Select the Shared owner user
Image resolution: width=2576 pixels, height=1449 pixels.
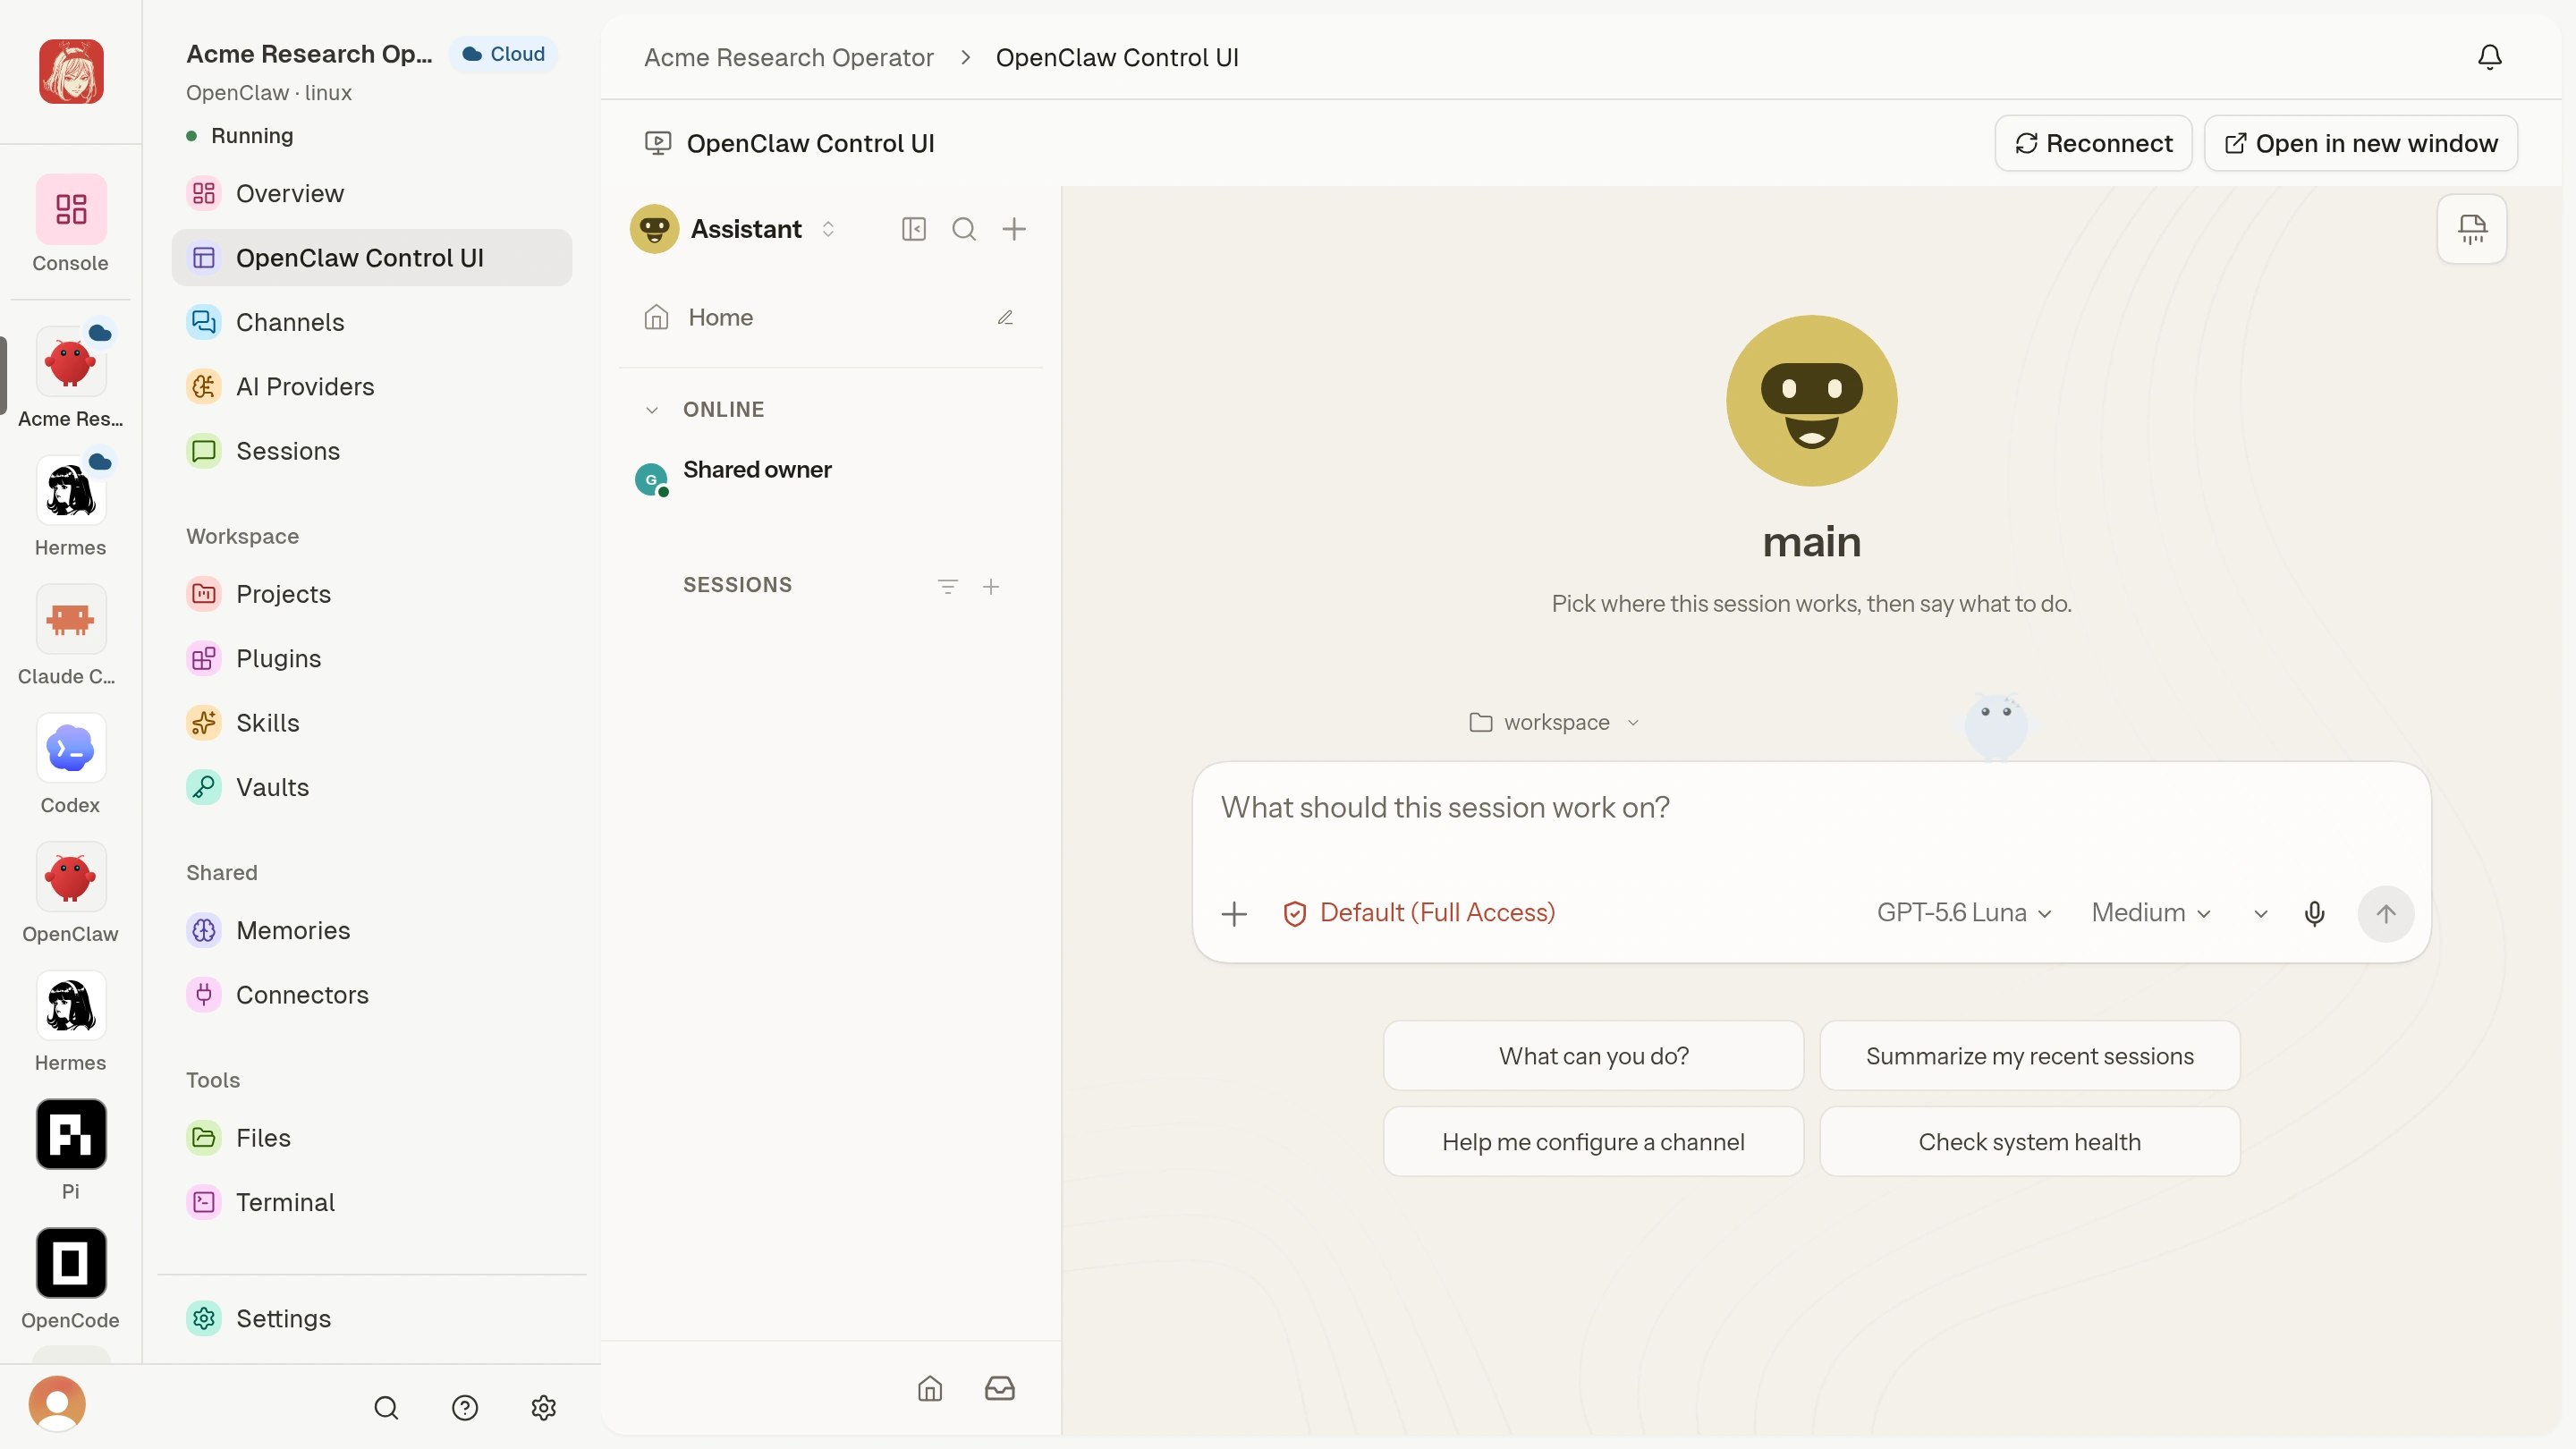[x=830, y=478]
